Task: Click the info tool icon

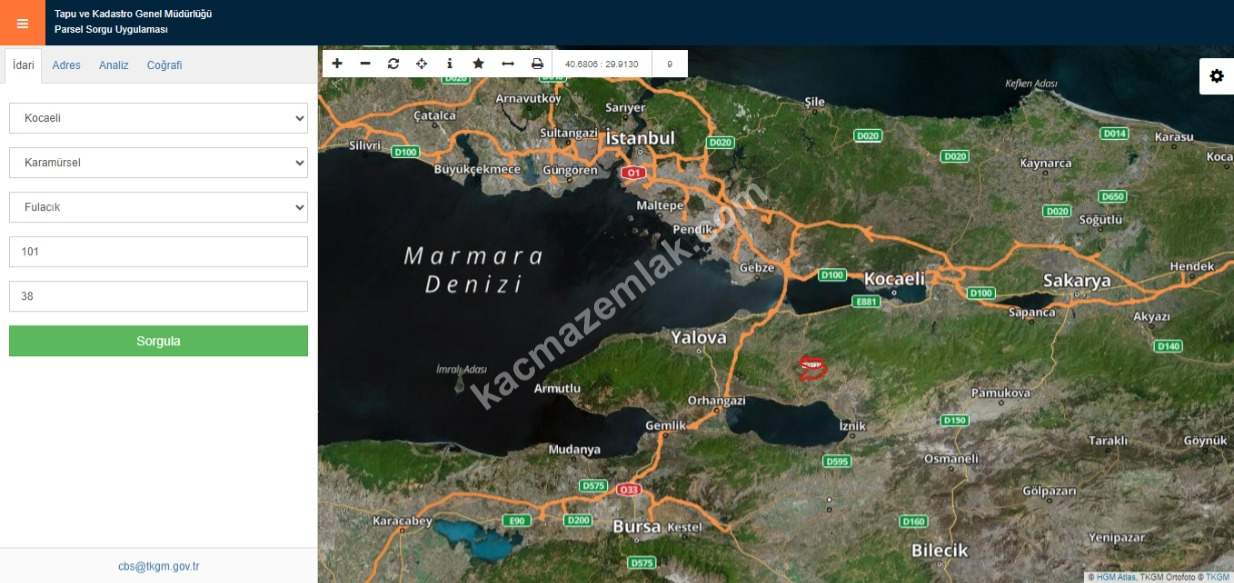Action: (450, 64)
